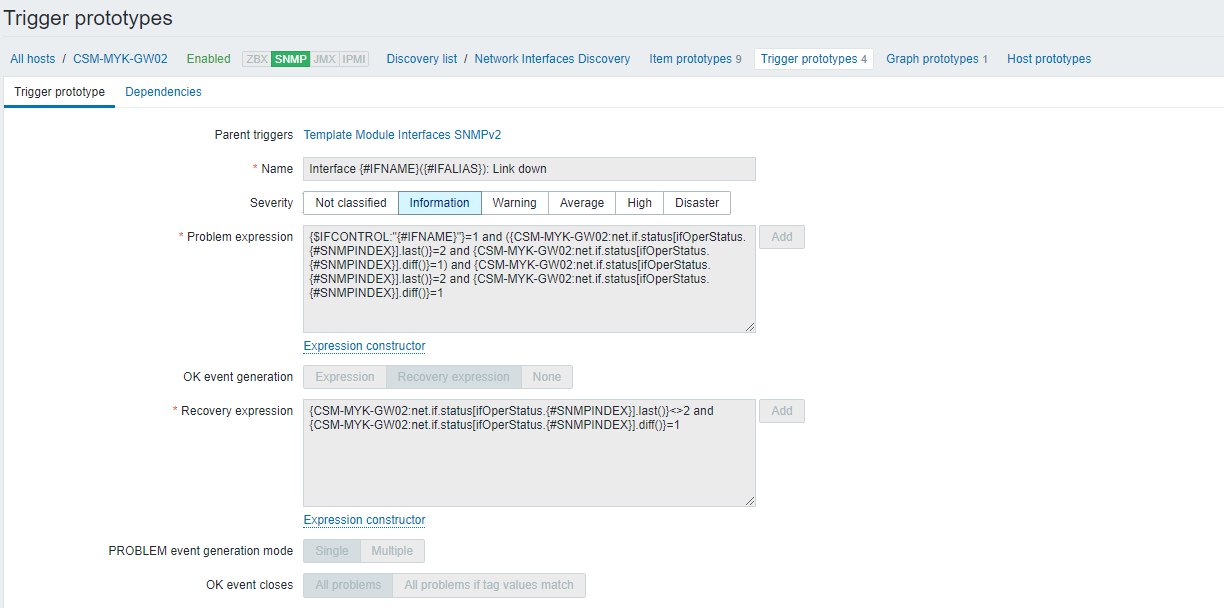This screenshot has width=1224, height=608.
Task: Set severity to Warning
Action: [x=514, y=203]
